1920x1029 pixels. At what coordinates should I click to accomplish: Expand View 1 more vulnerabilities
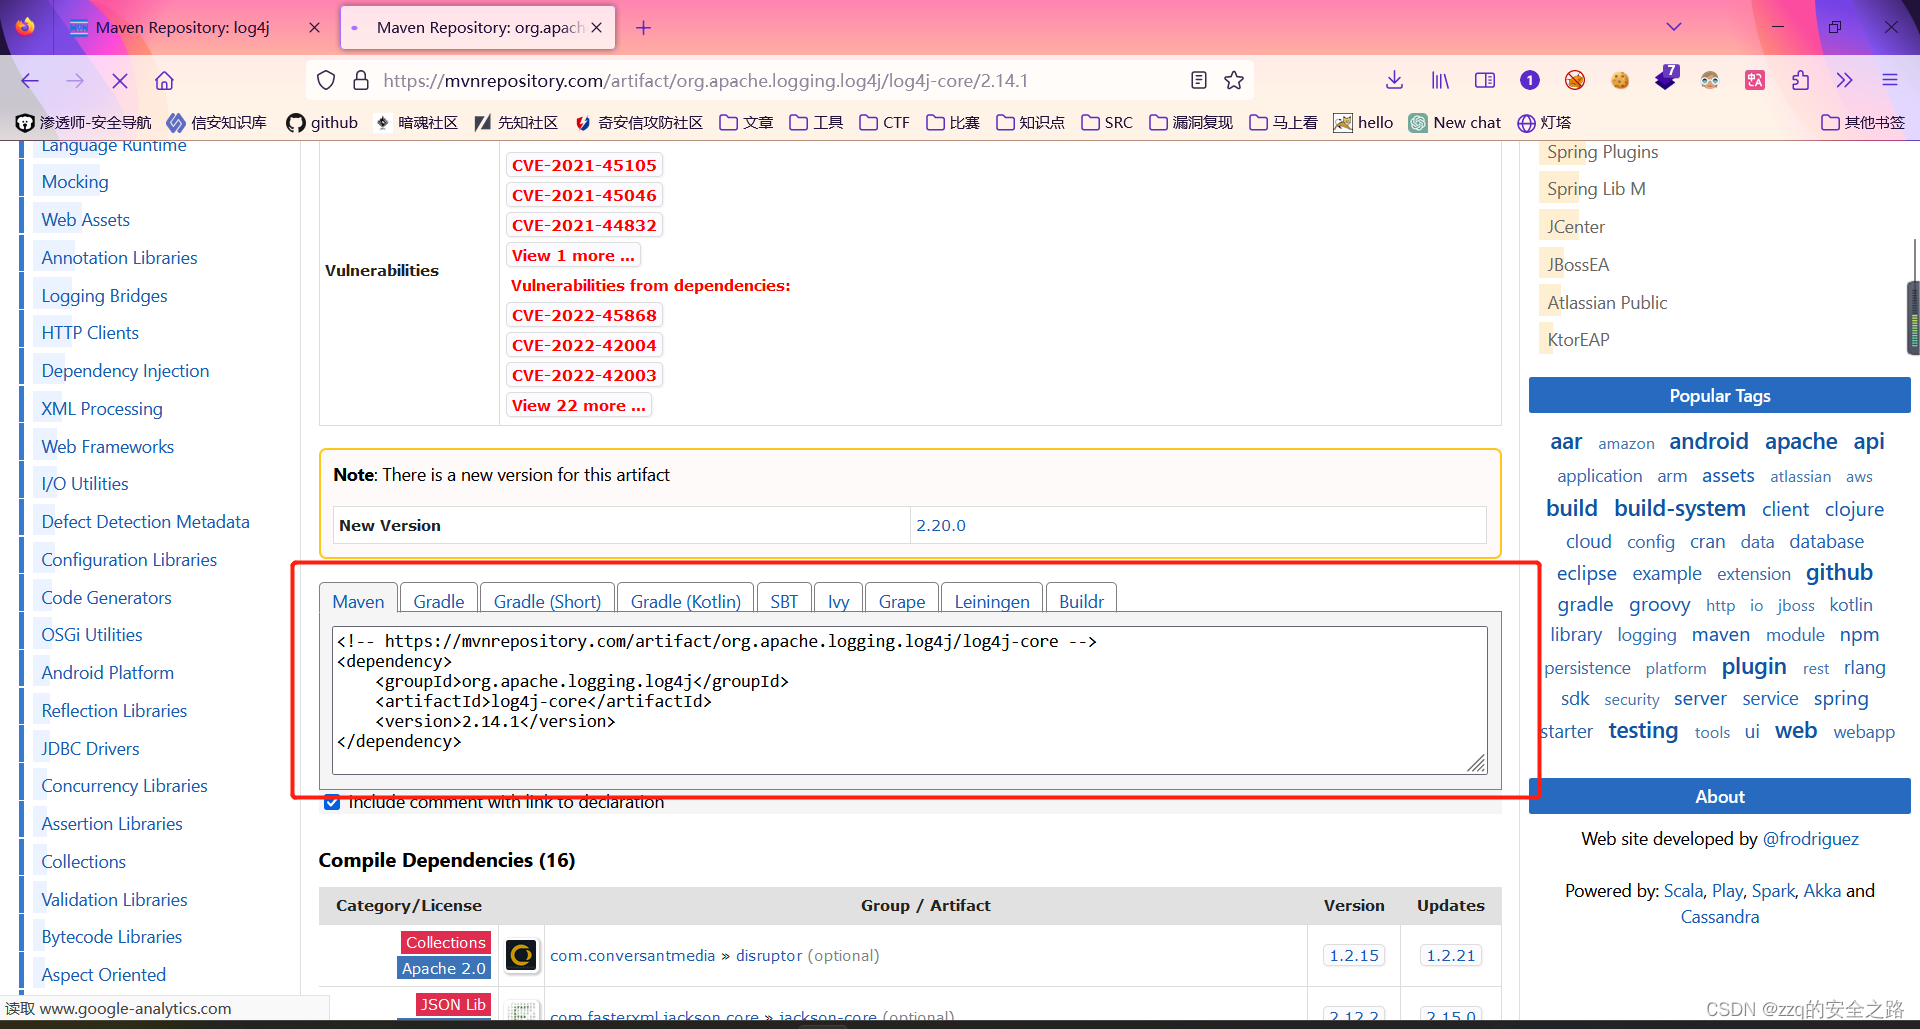point(573,255)
